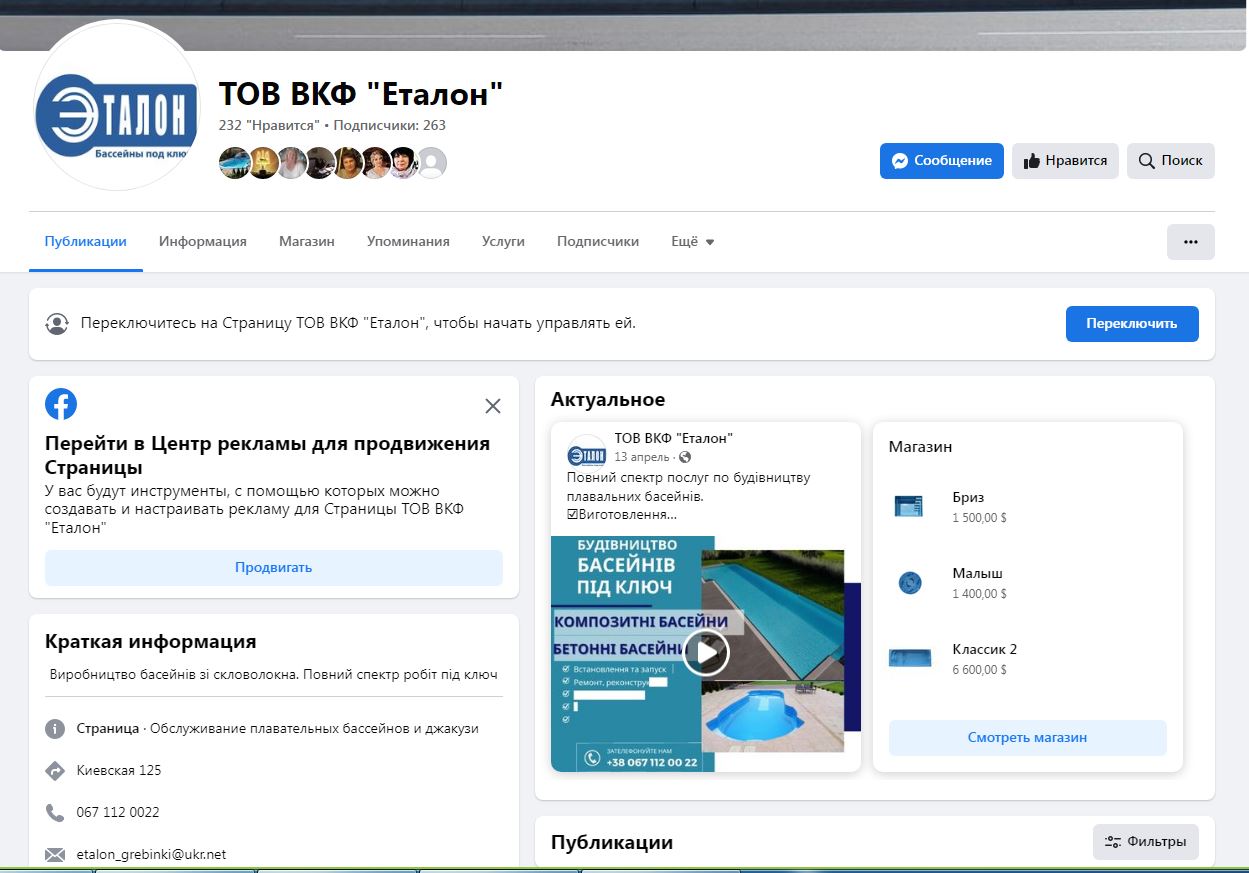This screenshot has height=873, width=1249.
Task: Open the Упоминания tab
Action: click(408, 241)
